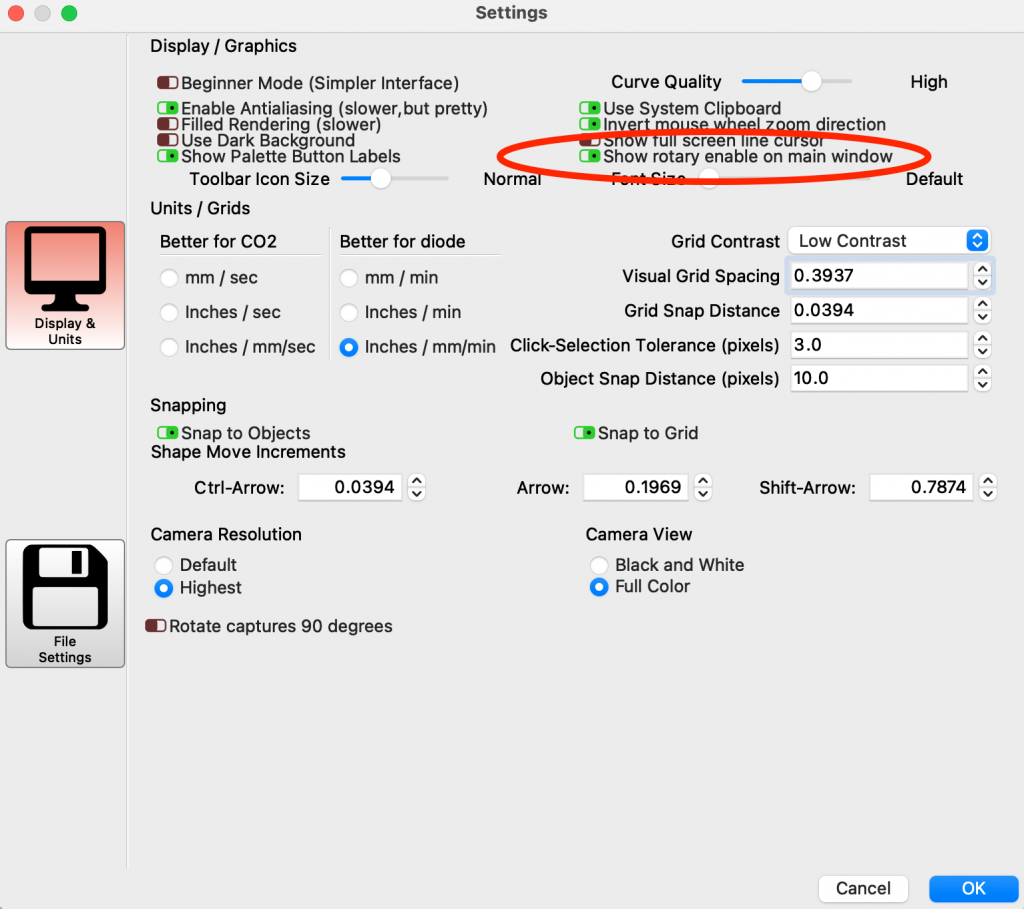Switch Camera View to Black and White
Viewport: 1024px width, 909px height.
click(598, 564)
